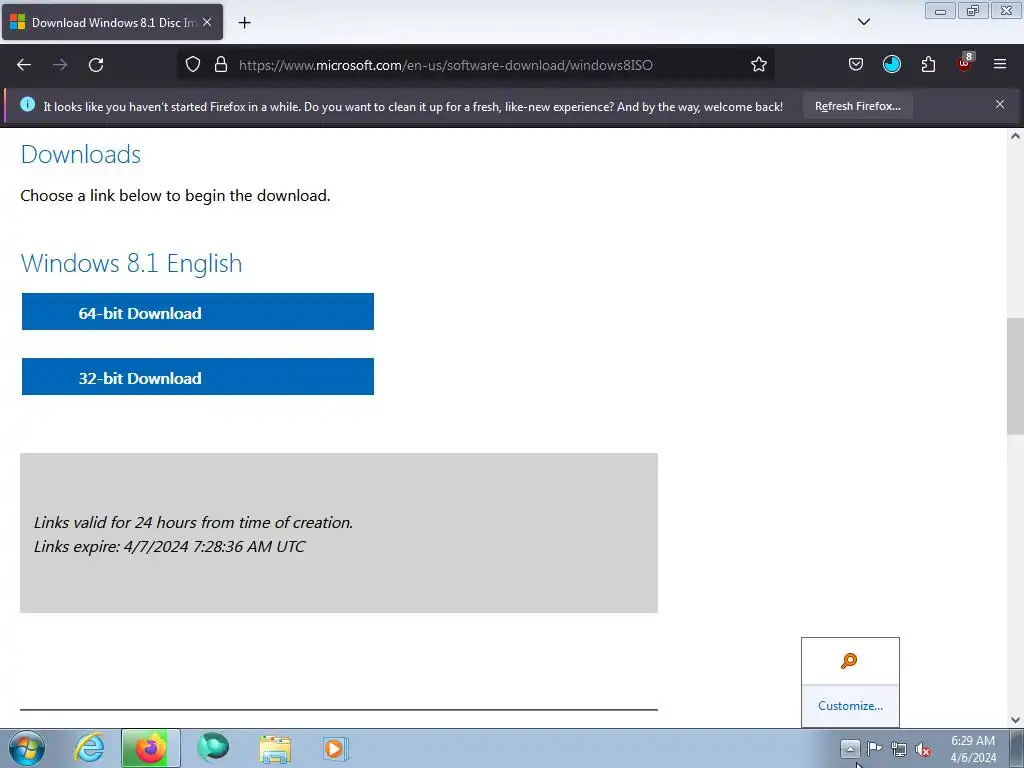Open the Firefox application menu

coord(1000,65)
